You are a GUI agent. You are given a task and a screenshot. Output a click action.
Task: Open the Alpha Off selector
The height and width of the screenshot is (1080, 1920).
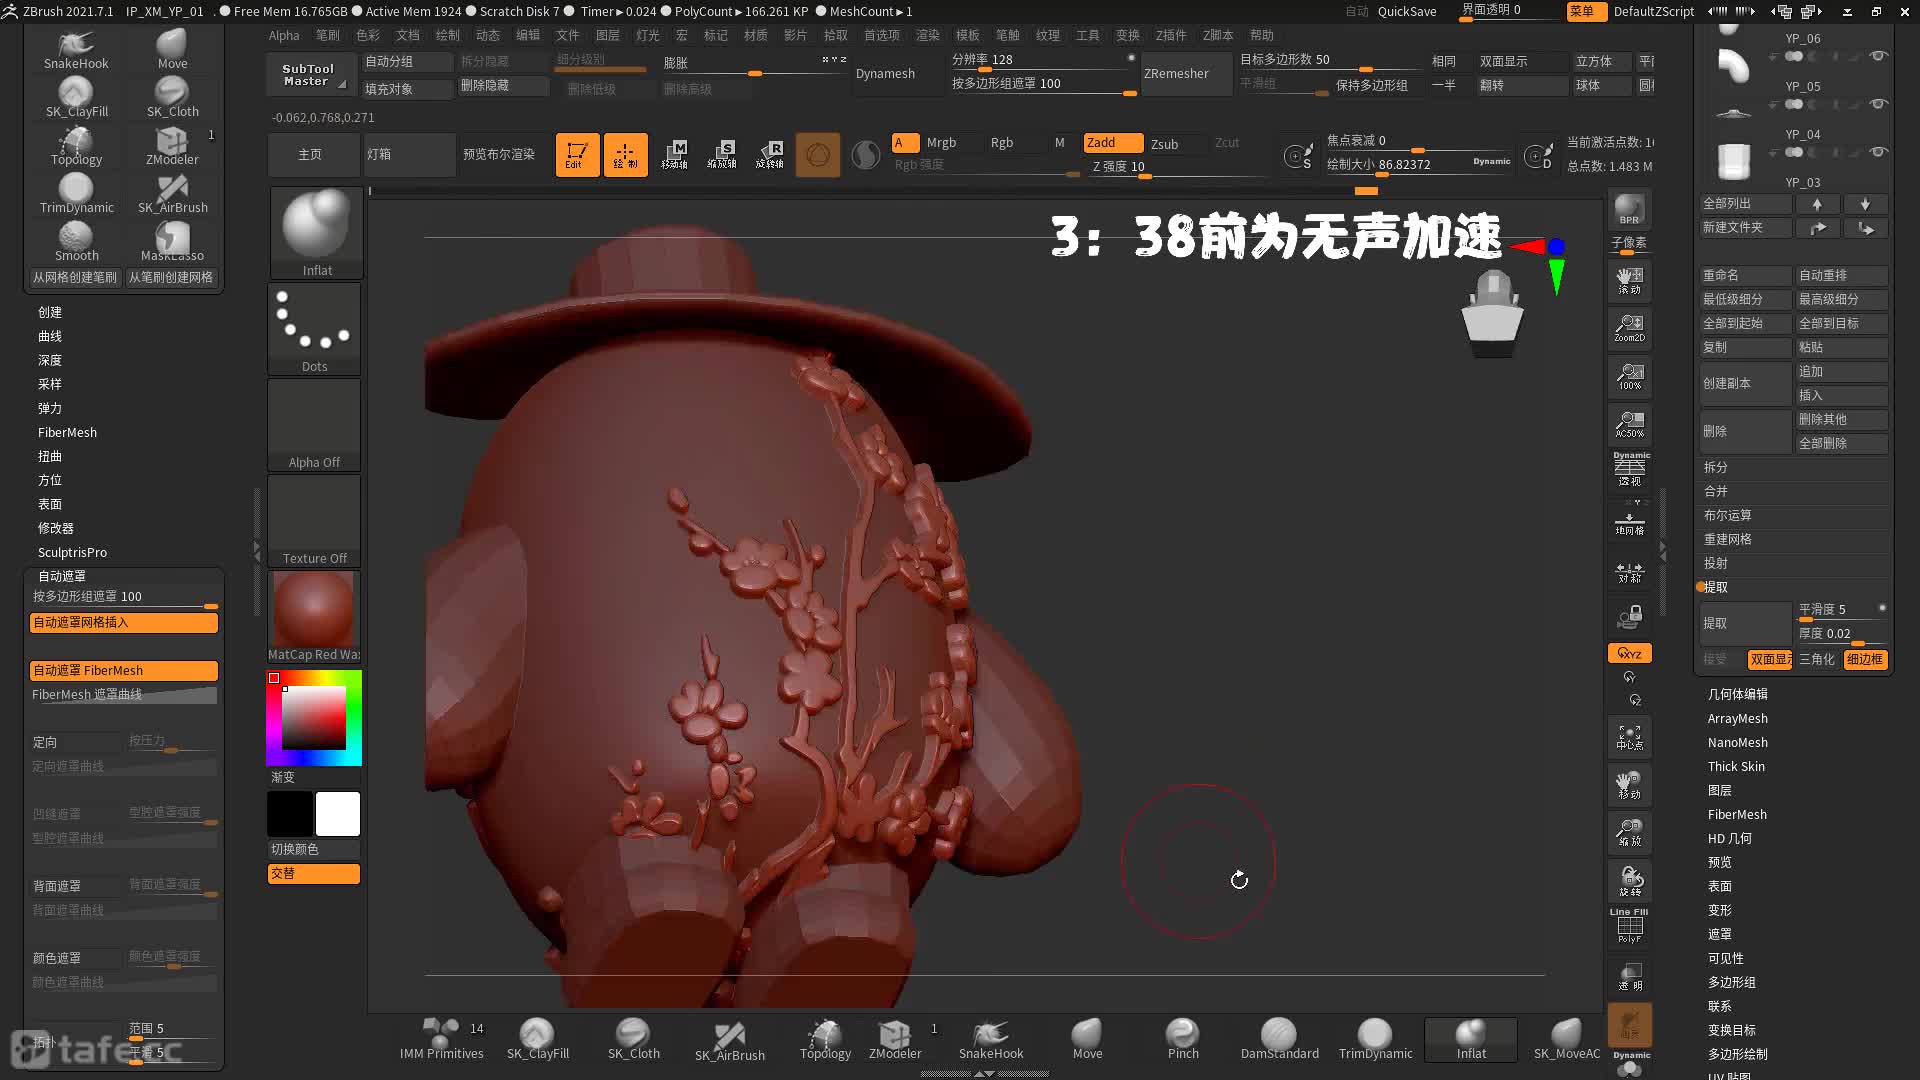tap(314, 424)
